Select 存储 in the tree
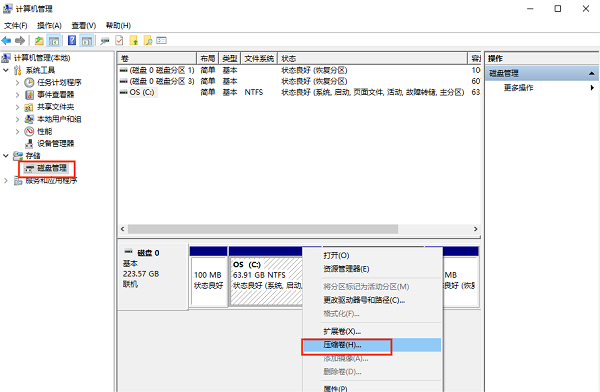The image size is (600, 392). (x=33, y=155)
